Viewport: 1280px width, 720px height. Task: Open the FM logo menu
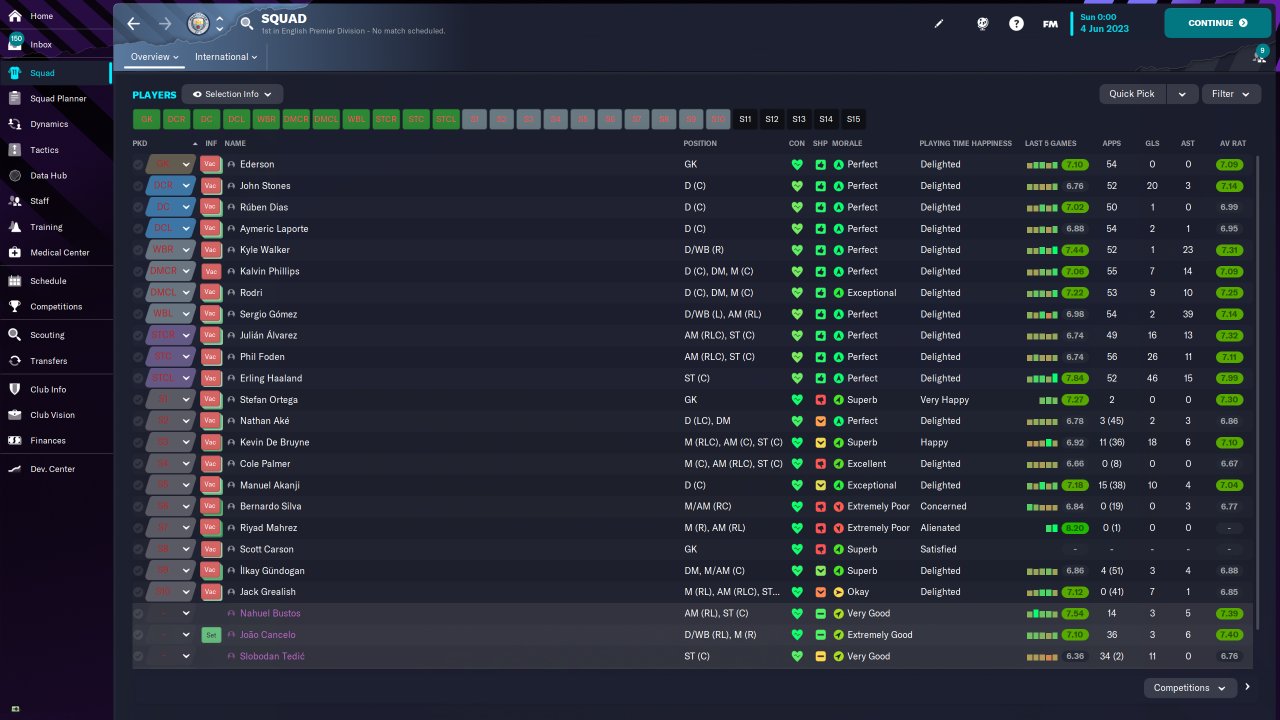coord(1050,23)
